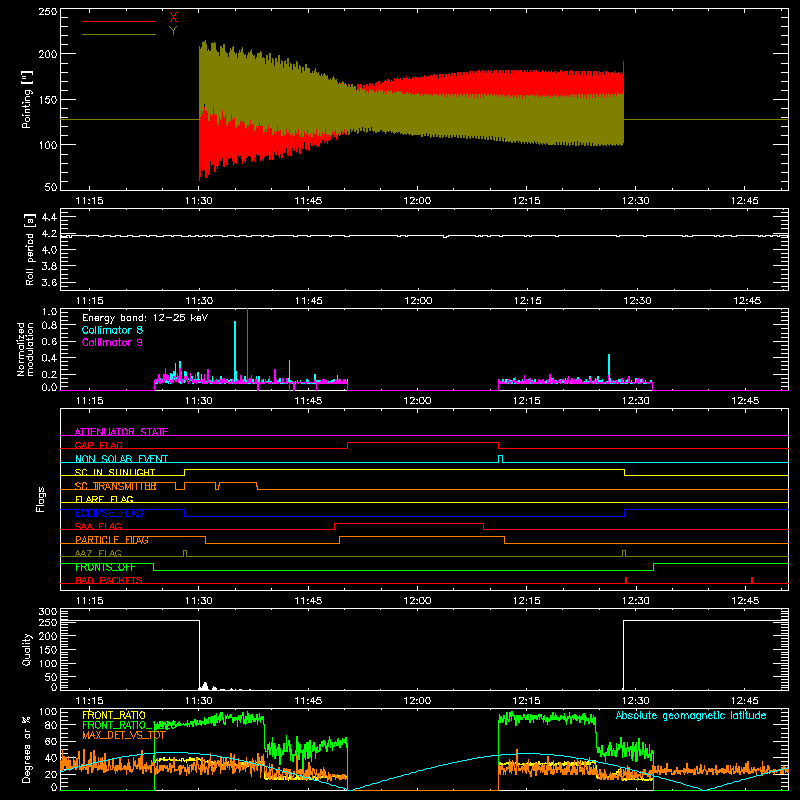The width and height of the screenshot is (800, 800).
Task: Click 11:45 tick label under Roll period plot
Action: 308,301
